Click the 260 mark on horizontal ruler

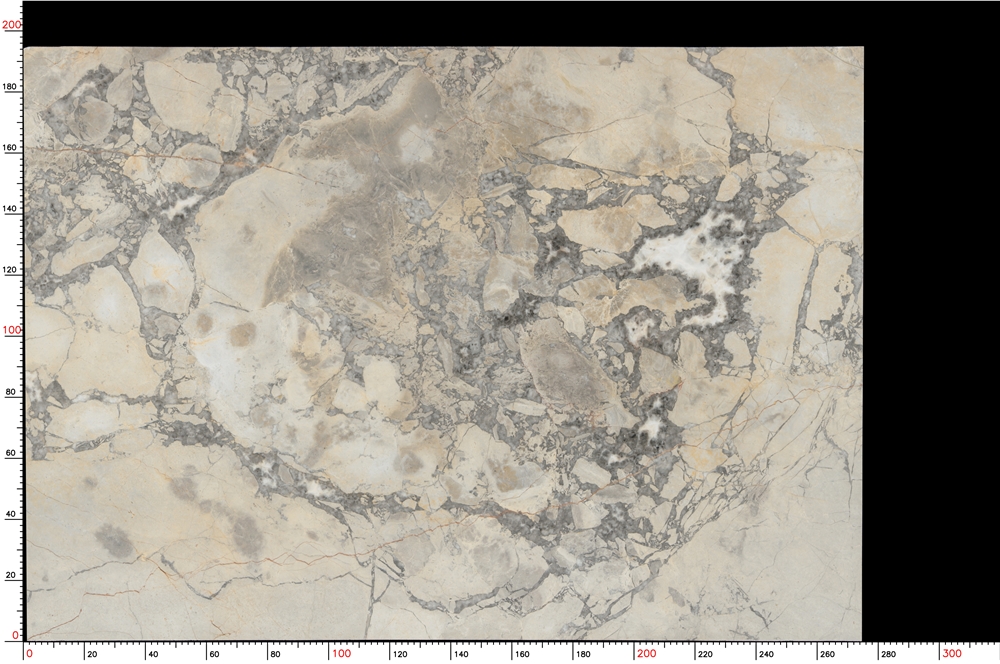827,654
